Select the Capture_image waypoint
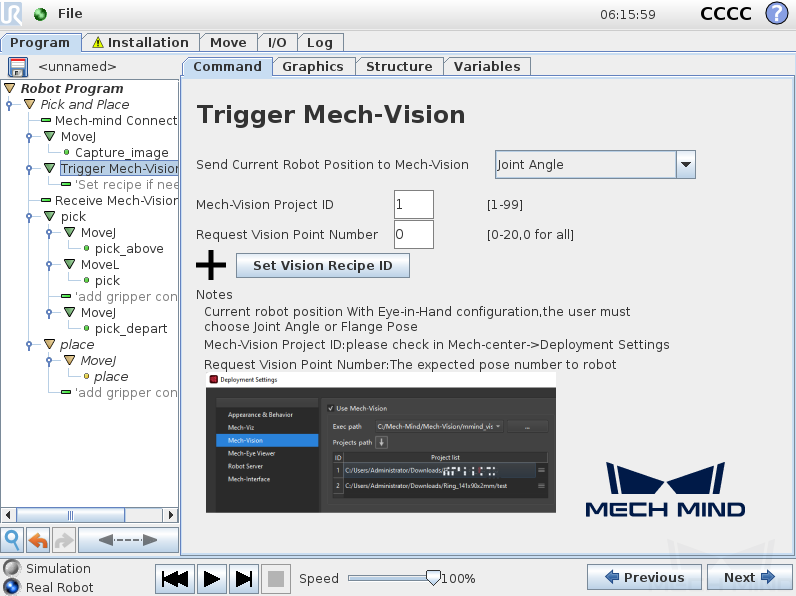 click(x=121, y=152)
